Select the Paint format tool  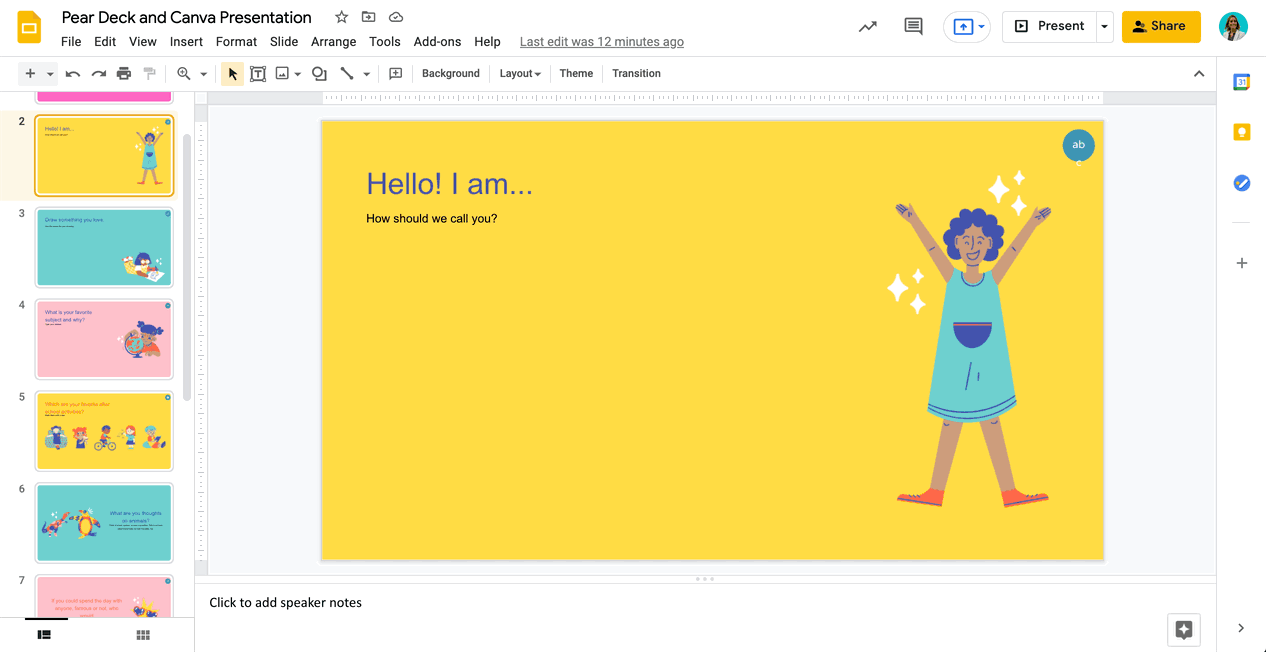click(150, 73)
